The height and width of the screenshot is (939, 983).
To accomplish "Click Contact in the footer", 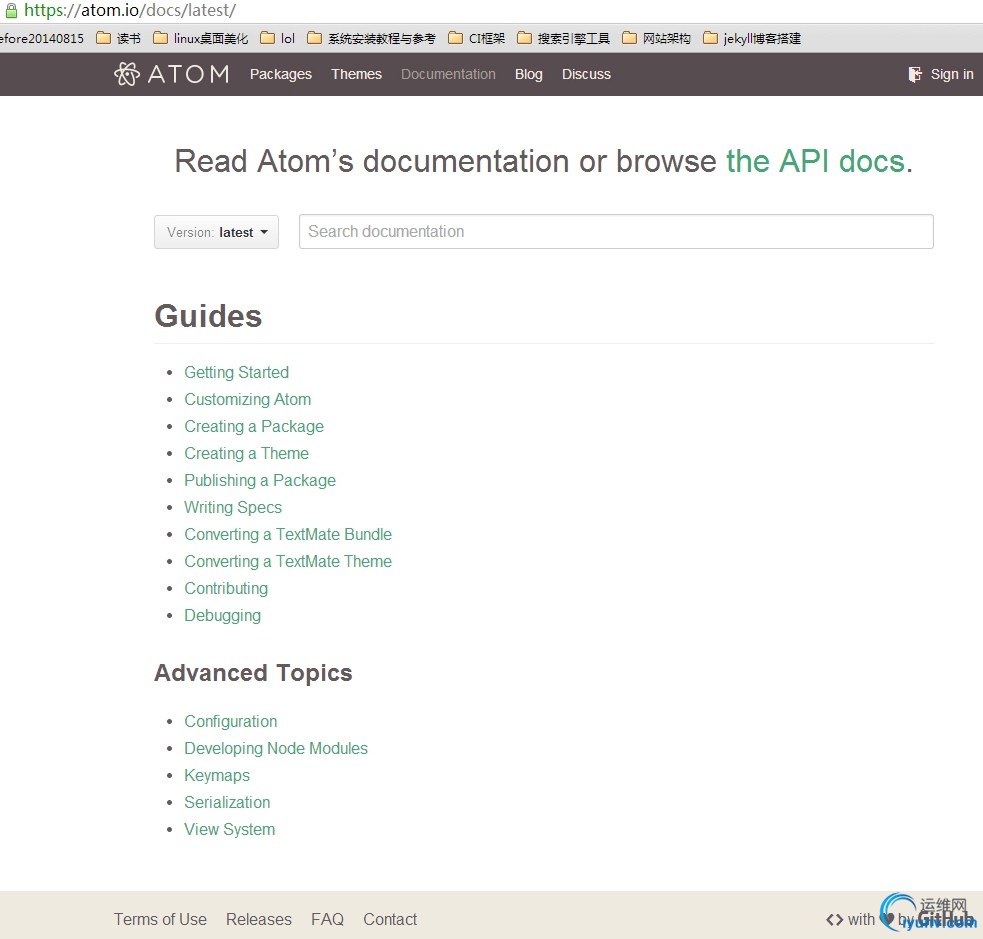I will (390, 920).
